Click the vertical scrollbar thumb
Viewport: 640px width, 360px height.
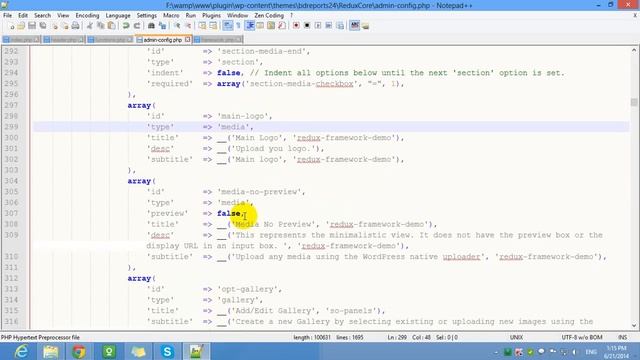pyautogui.click(x=634, y=102)
